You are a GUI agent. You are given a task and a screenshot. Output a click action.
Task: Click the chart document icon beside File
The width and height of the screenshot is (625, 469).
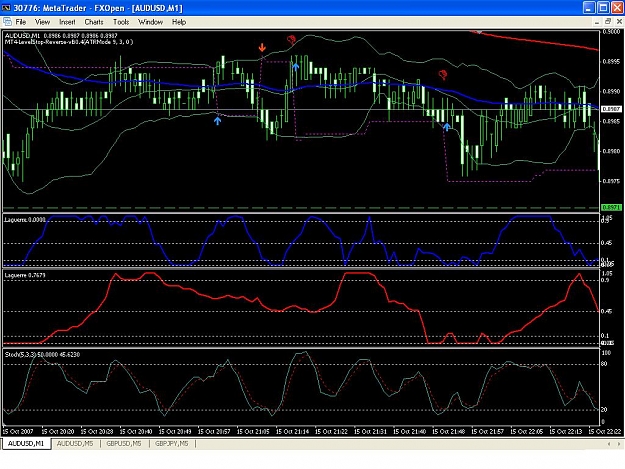pyautogui.click(x=7, y=22)
